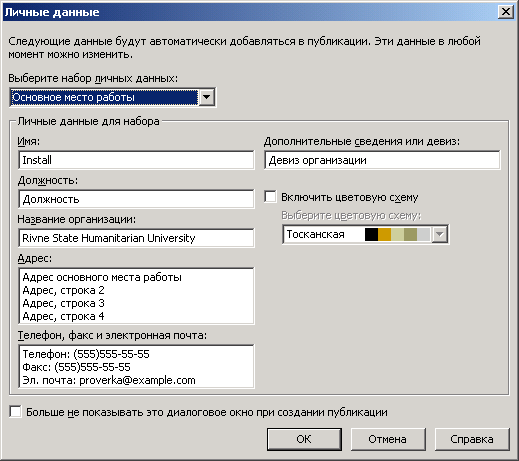The width and height of the screenshot is (519, 461).
Task: Click the olive green scheme swatch
Action: coord(410,234)
